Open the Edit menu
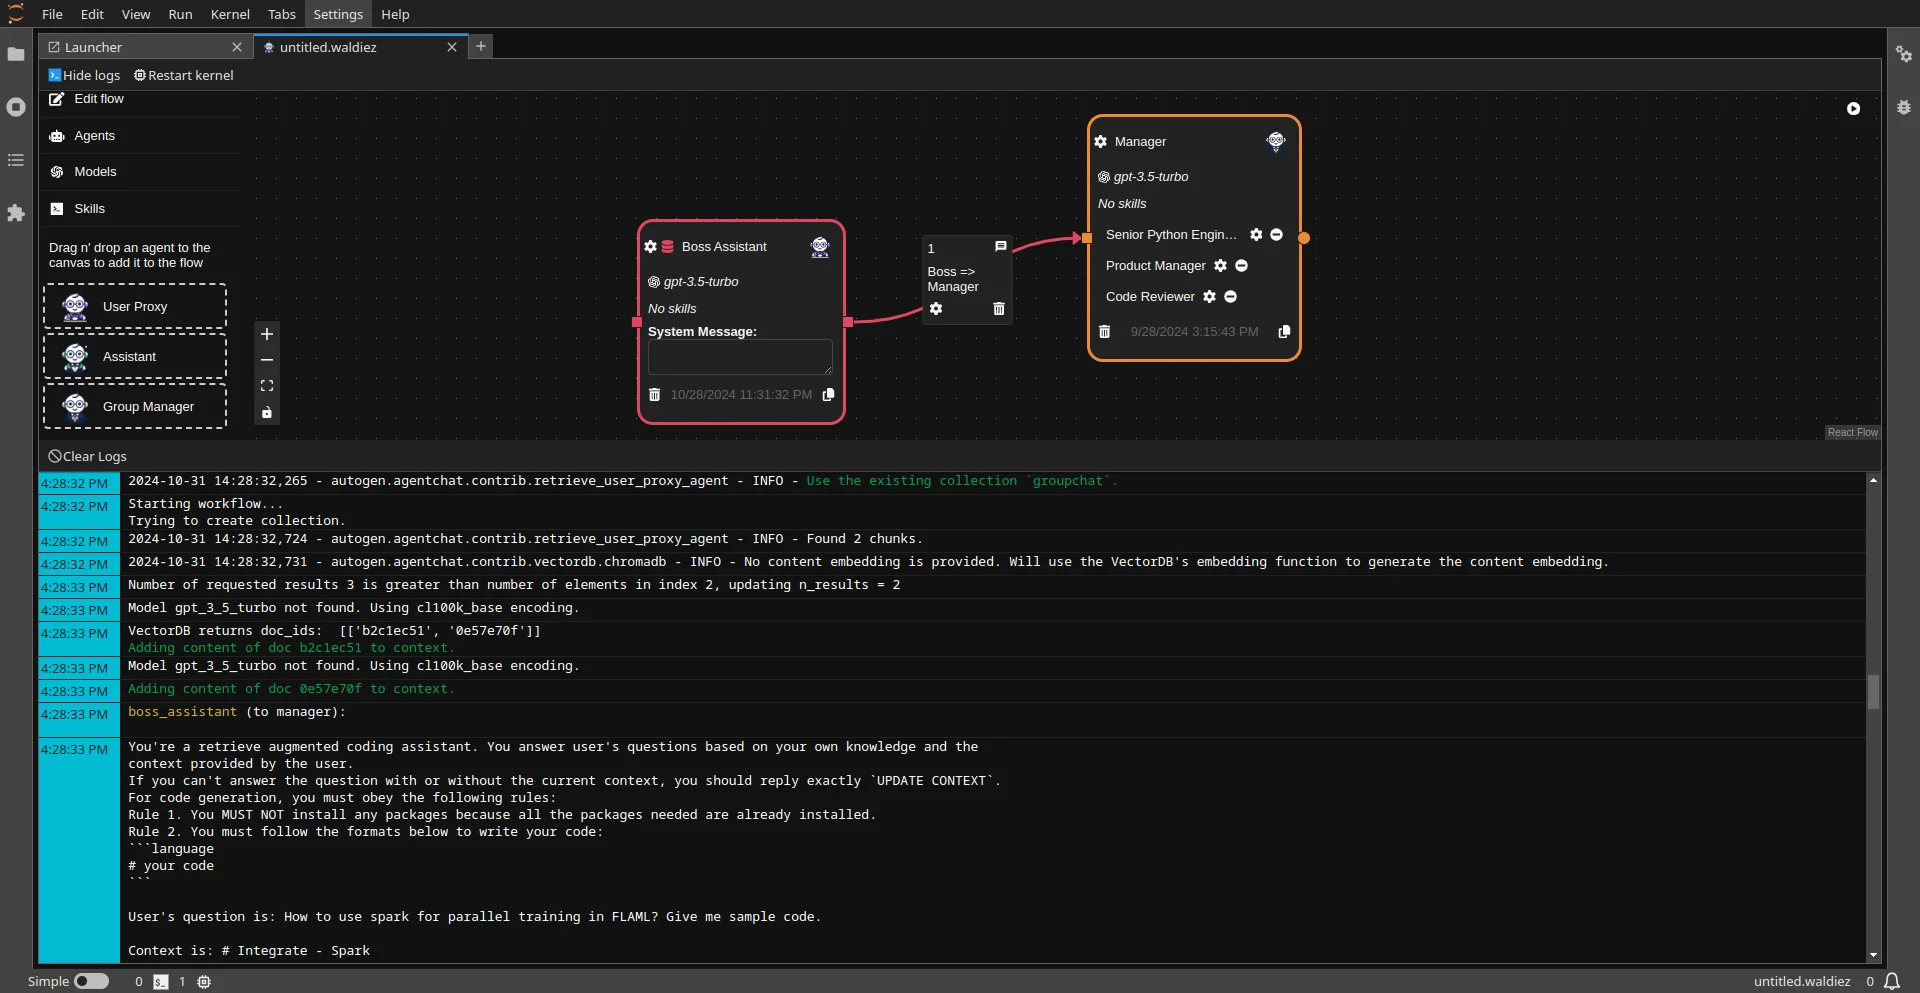The width and height of the screenshot is (1920, 993). 92,14
